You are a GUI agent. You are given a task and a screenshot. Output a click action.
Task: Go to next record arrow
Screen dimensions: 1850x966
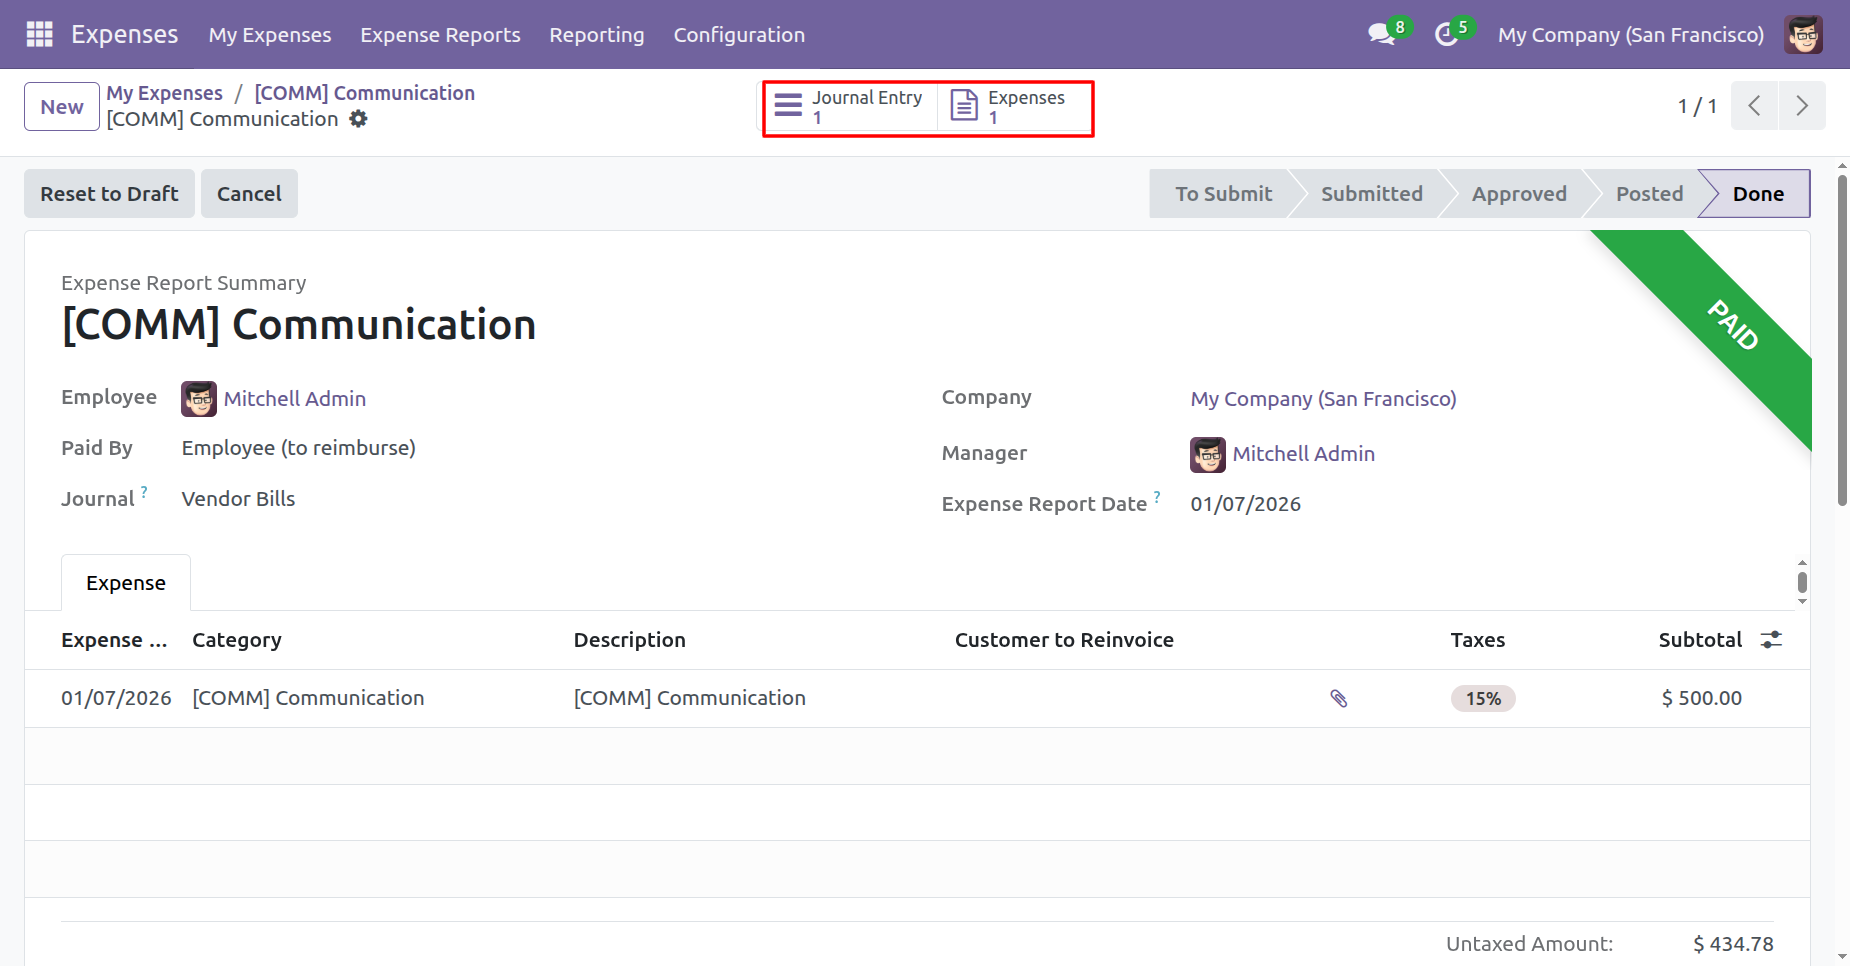(x=1801, y=106)
